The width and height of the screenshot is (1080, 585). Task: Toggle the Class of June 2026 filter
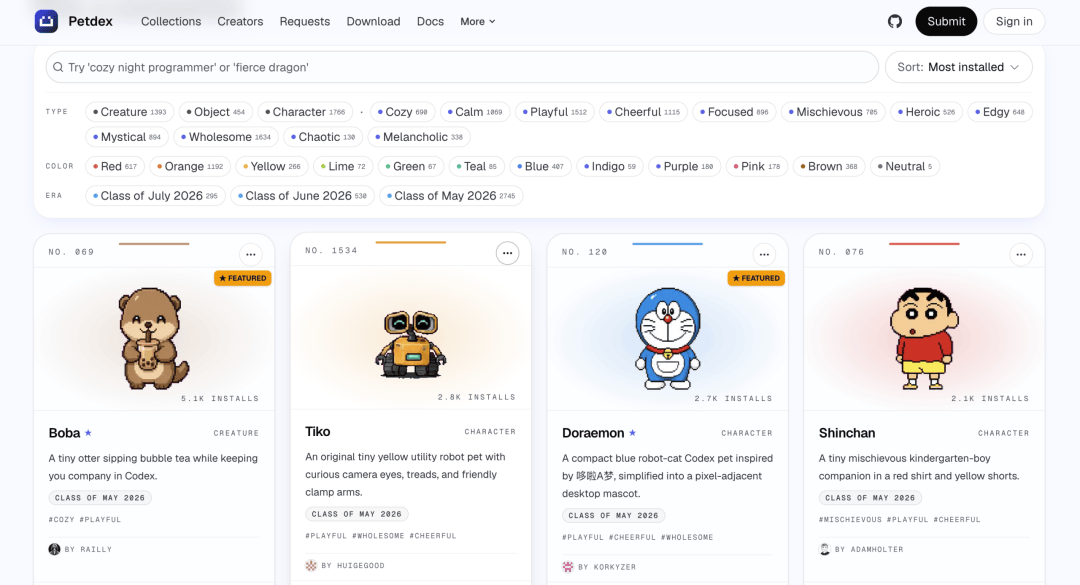click(302, 196)
